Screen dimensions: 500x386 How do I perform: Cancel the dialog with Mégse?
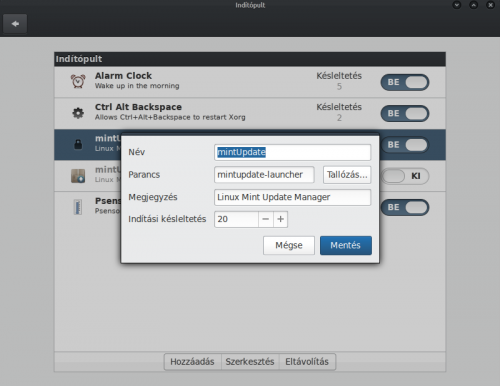(289, 245)
